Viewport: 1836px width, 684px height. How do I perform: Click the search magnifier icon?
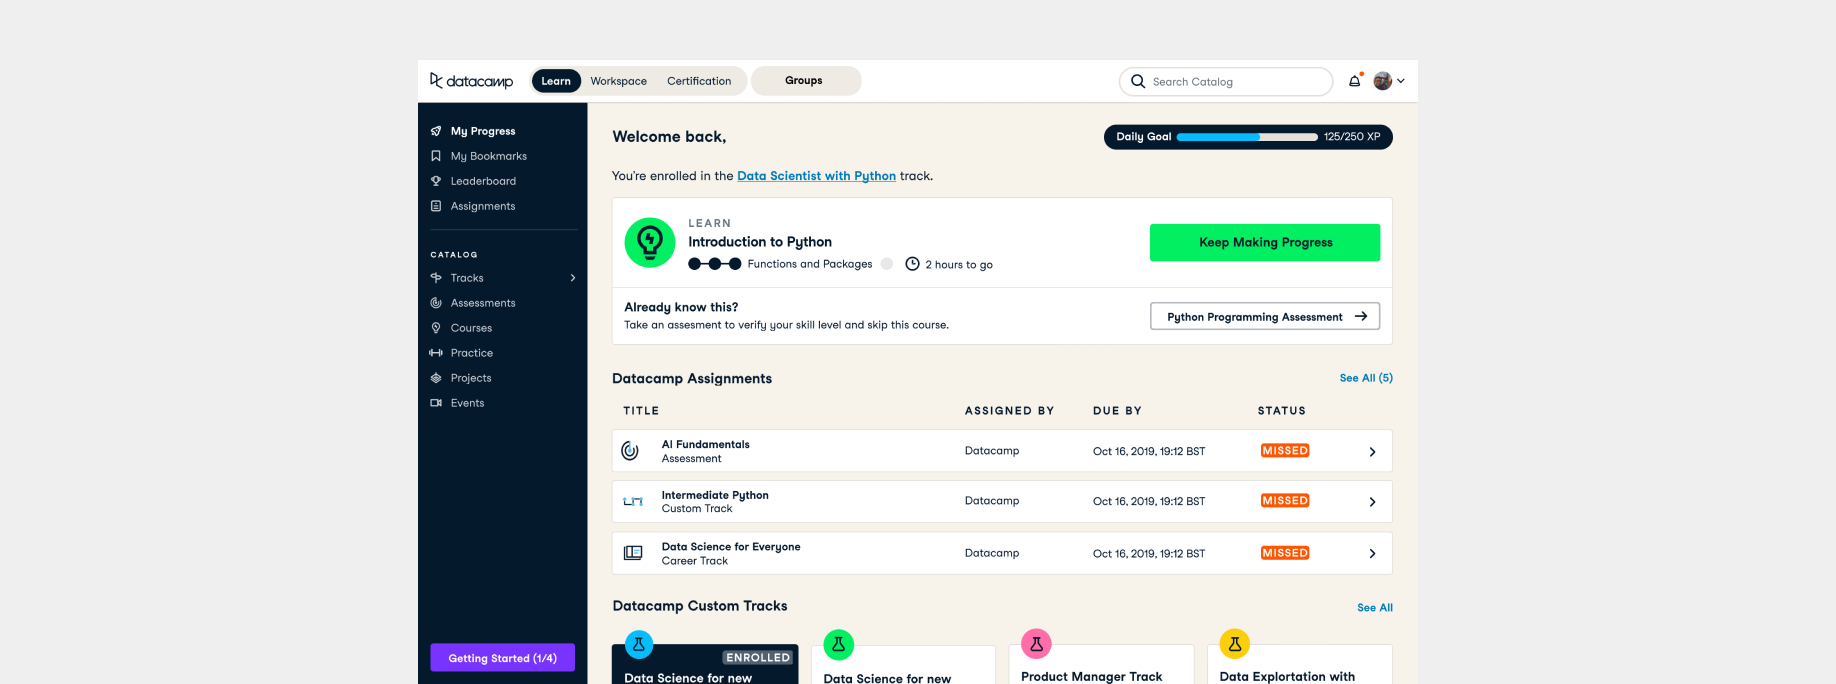1138,81
